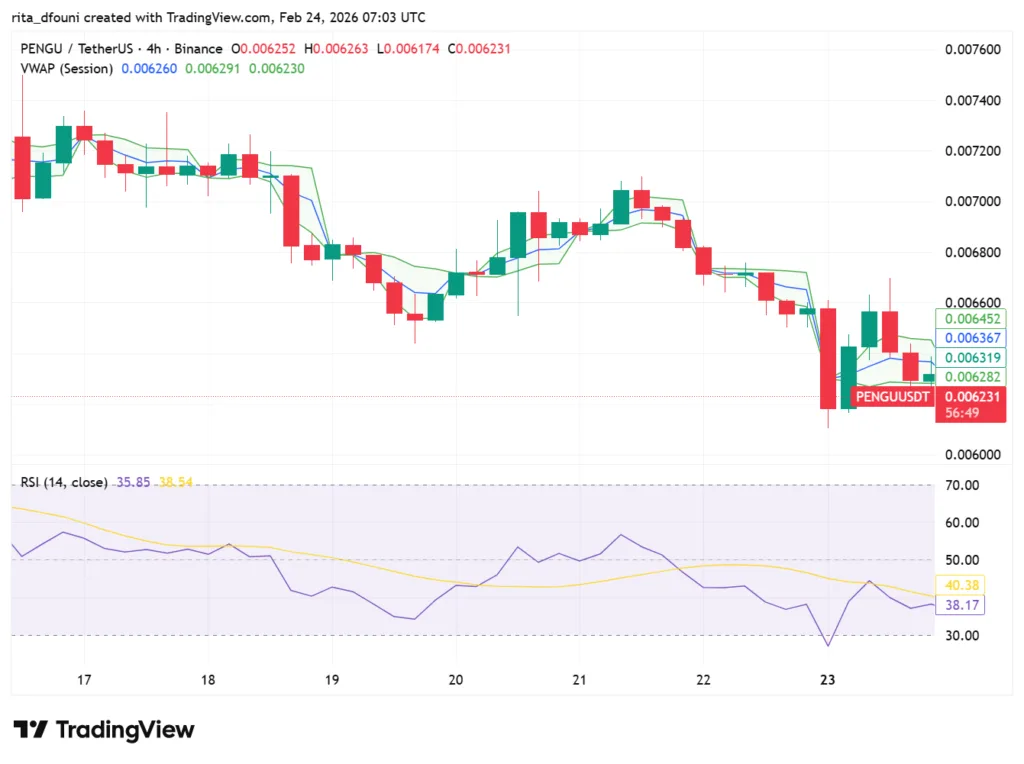
Task: Click the purple RSI reading 35.85
Action: tap(134, 481)
